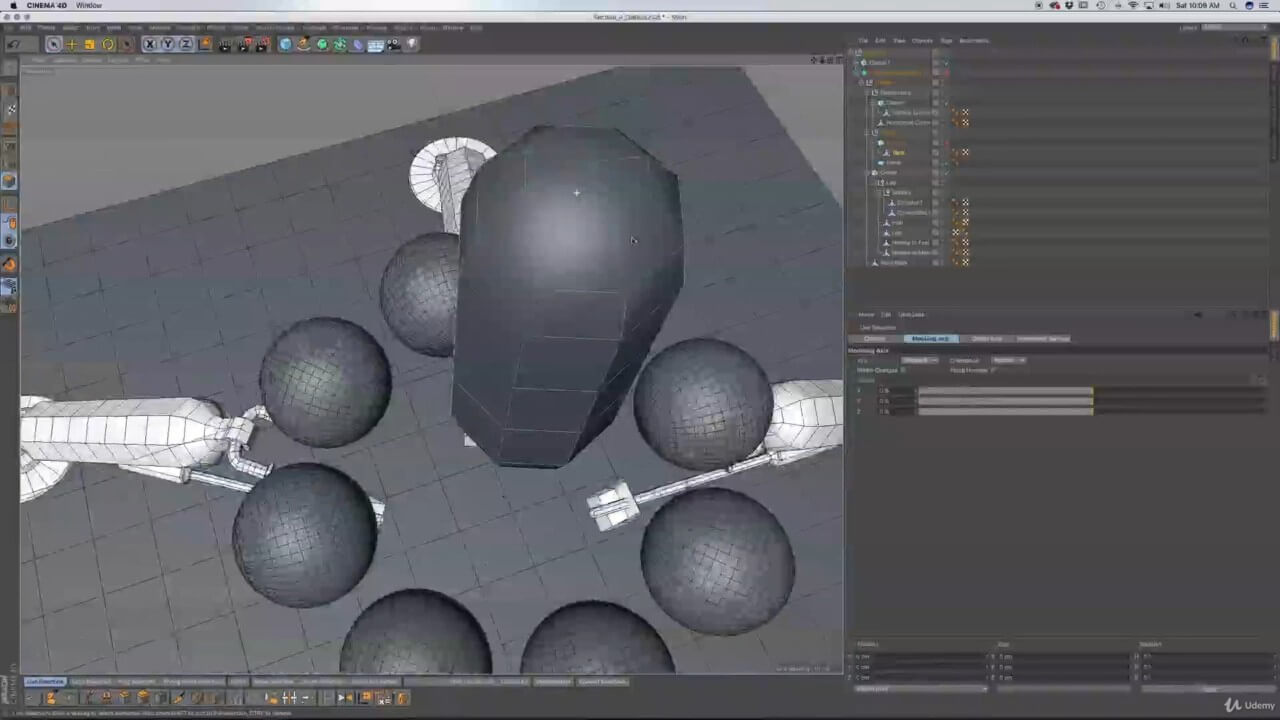The width and height of the screenshot is (1280, 720).
Task: Activate the Rotate tool
Action: tap(108, 44)
